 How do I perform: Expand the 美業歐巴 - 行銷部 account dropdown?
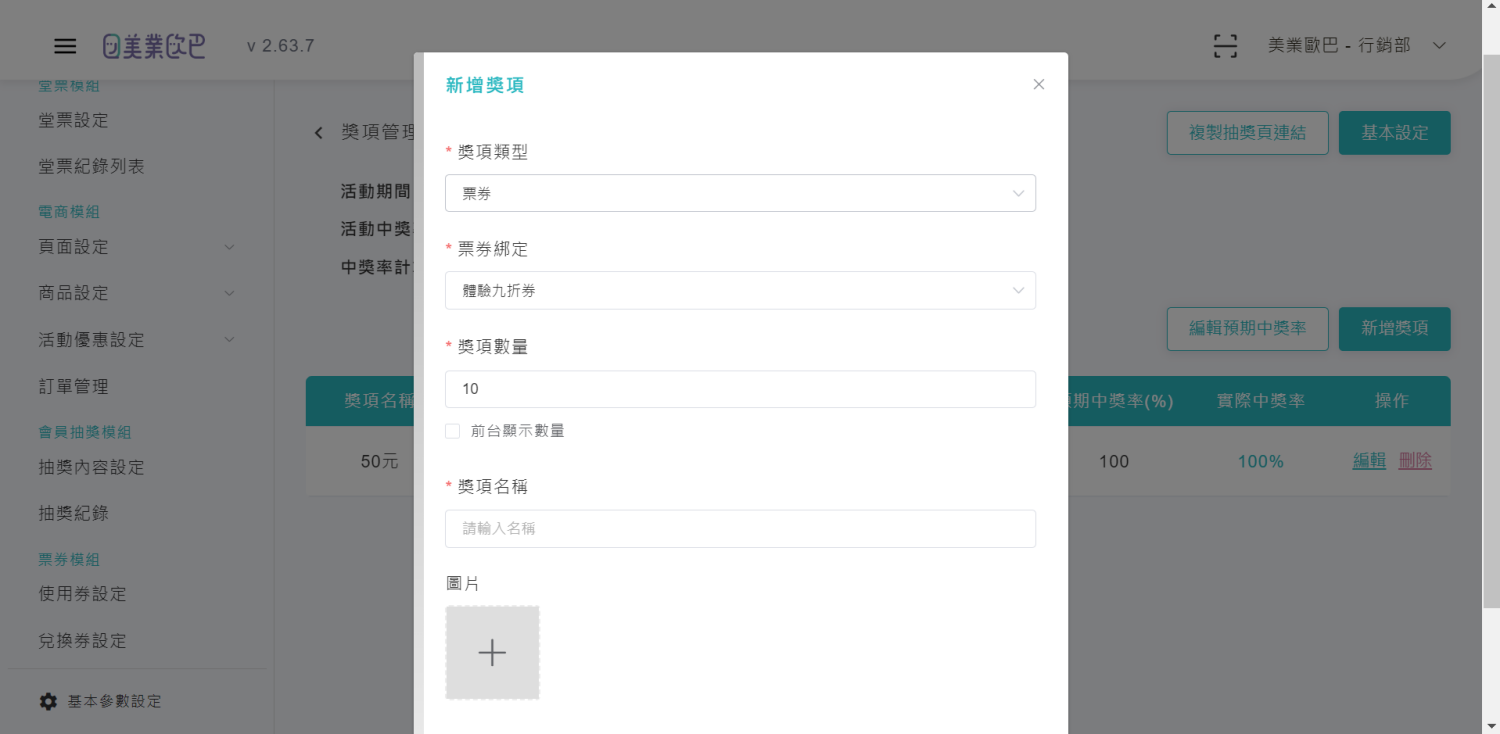pos(1357,46)
